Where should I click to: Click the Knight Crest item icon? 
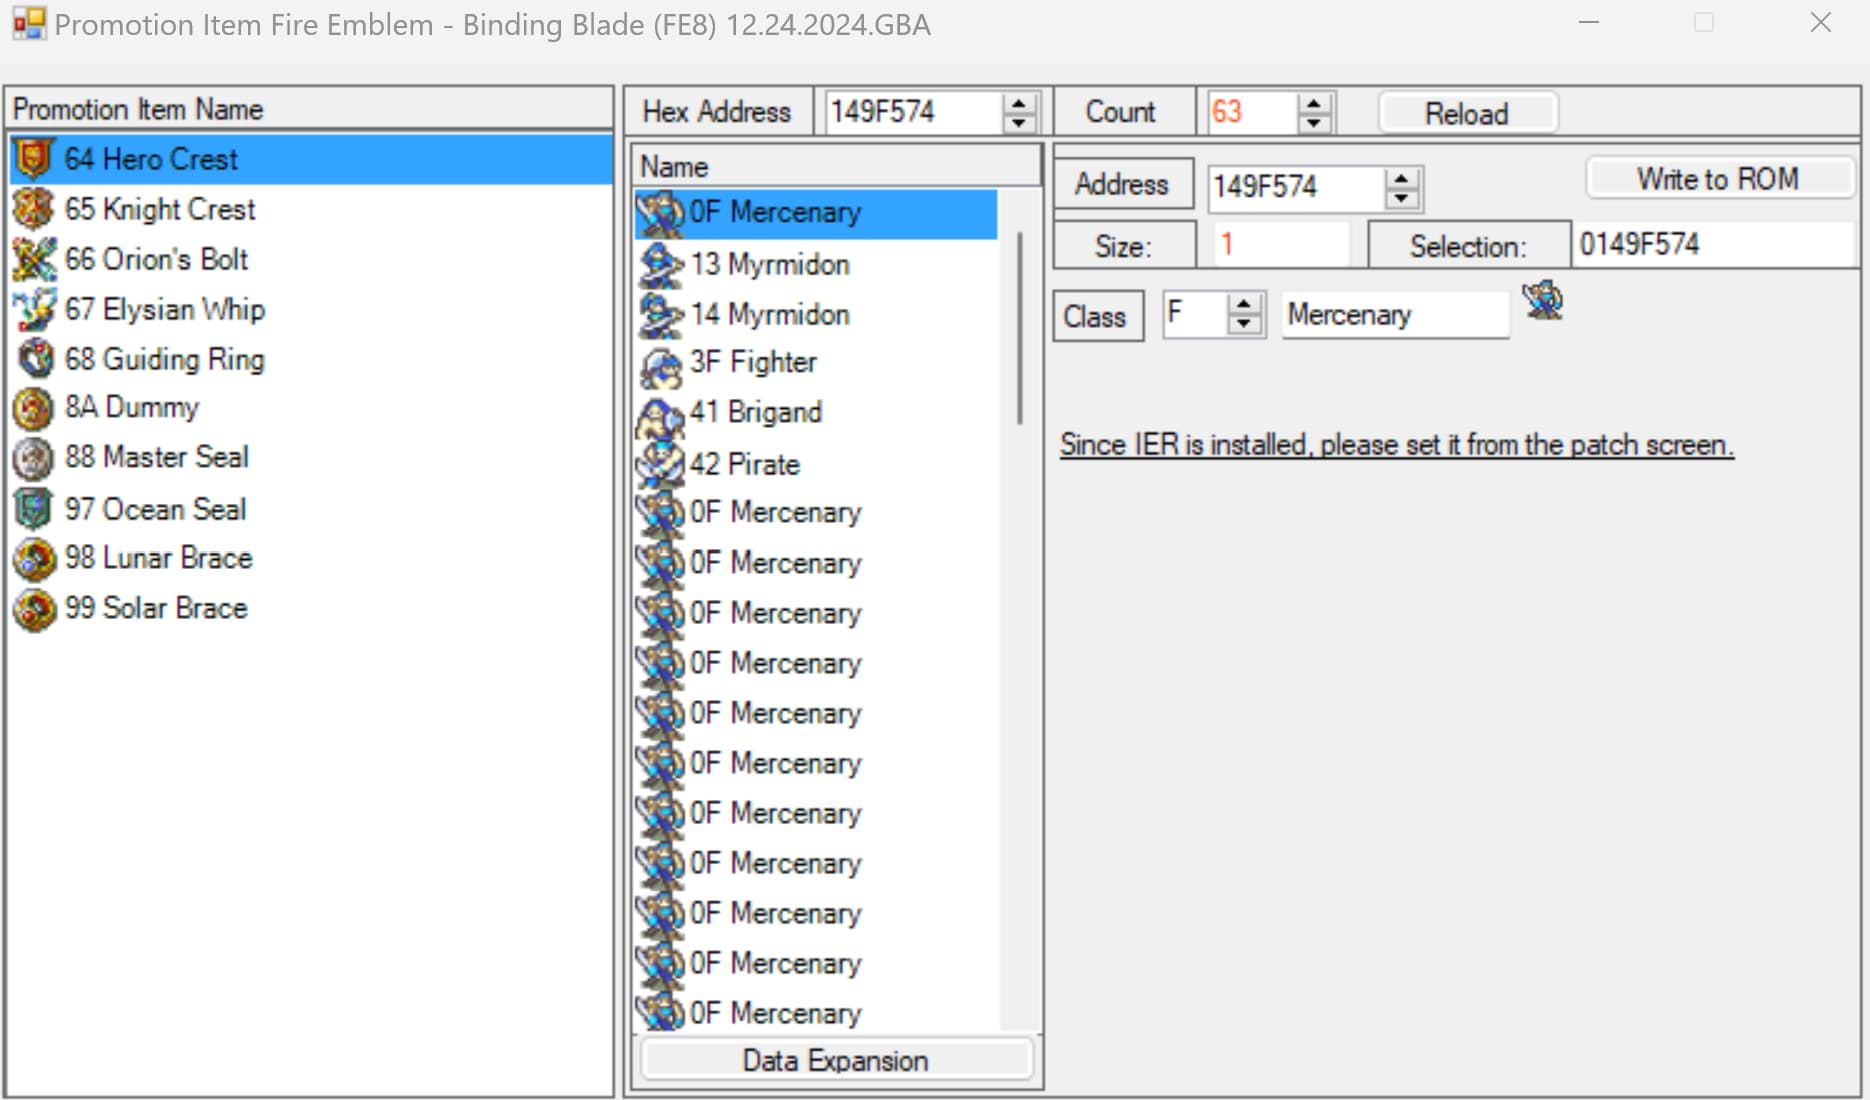click(33, 209)
